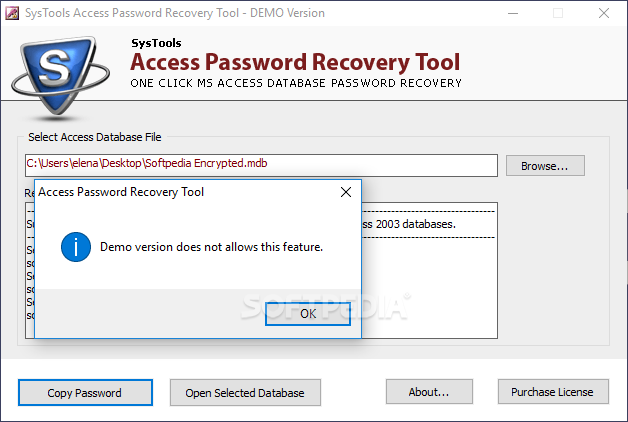Click the title bar application icon
This screenshot has width=628, height=422.
(12, 13)
